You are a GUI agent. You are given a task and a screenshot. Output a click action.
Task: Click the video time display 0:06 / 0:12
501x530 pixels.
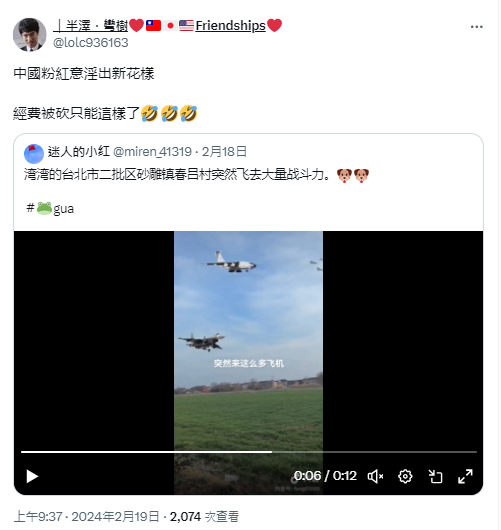tap(325, 476)
